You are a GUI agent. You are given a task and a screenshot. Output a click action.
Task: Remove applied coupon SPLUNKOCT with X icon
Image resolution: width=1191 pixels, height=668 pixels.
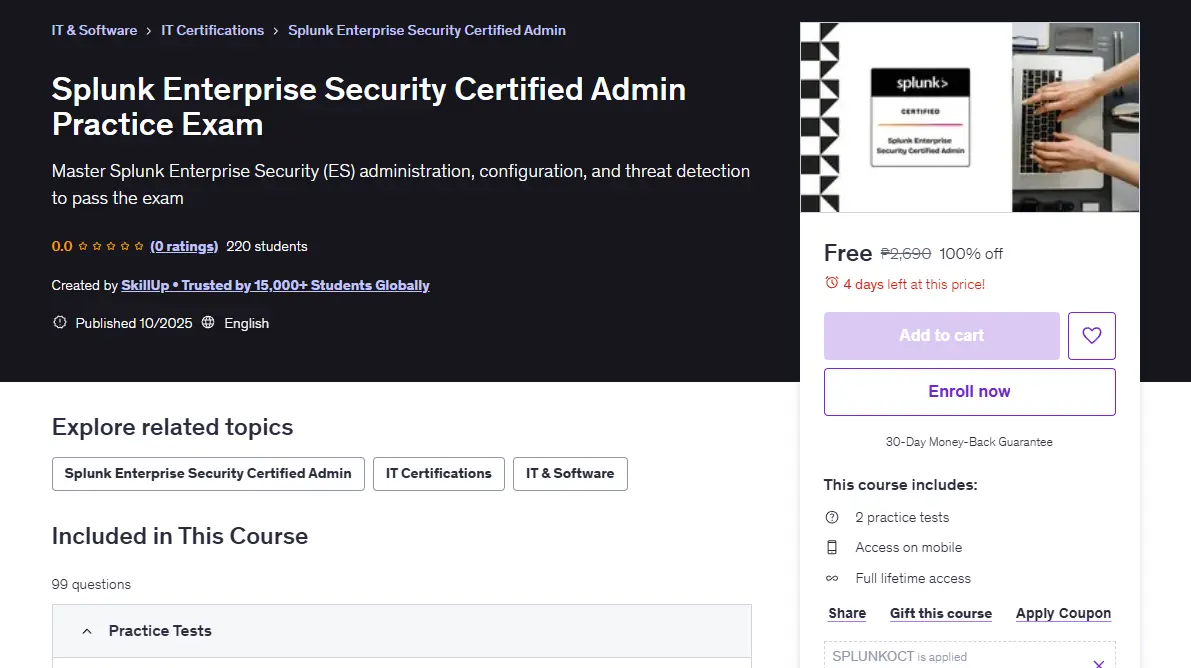click(x=1098, y=663)
